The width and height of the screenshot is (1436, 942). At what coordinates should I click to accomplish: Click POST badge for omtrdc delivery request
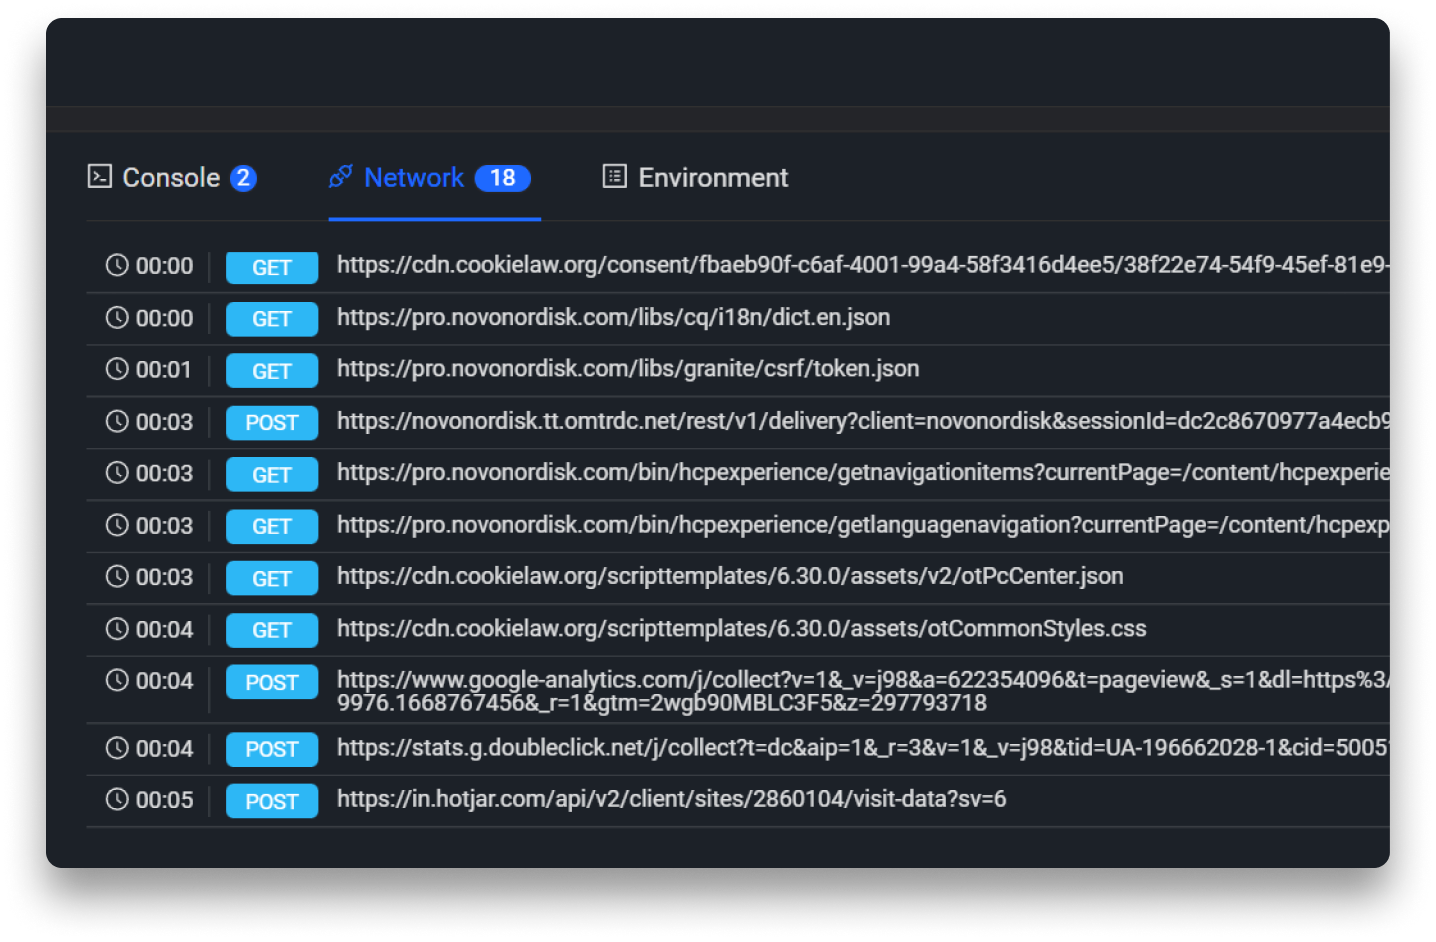pyautogui.click(x=272, y=422)
